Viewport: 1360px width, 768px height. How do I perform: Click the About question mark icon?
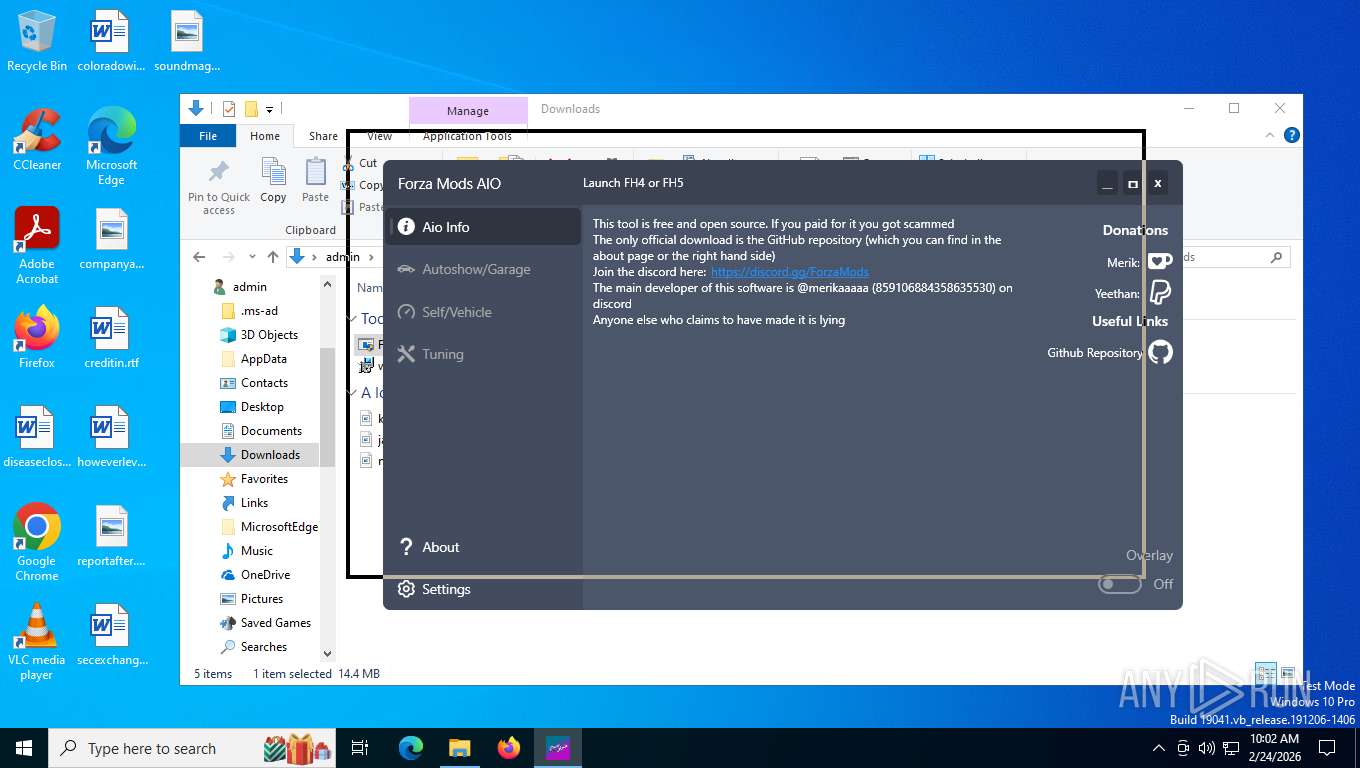coord(406,547)
